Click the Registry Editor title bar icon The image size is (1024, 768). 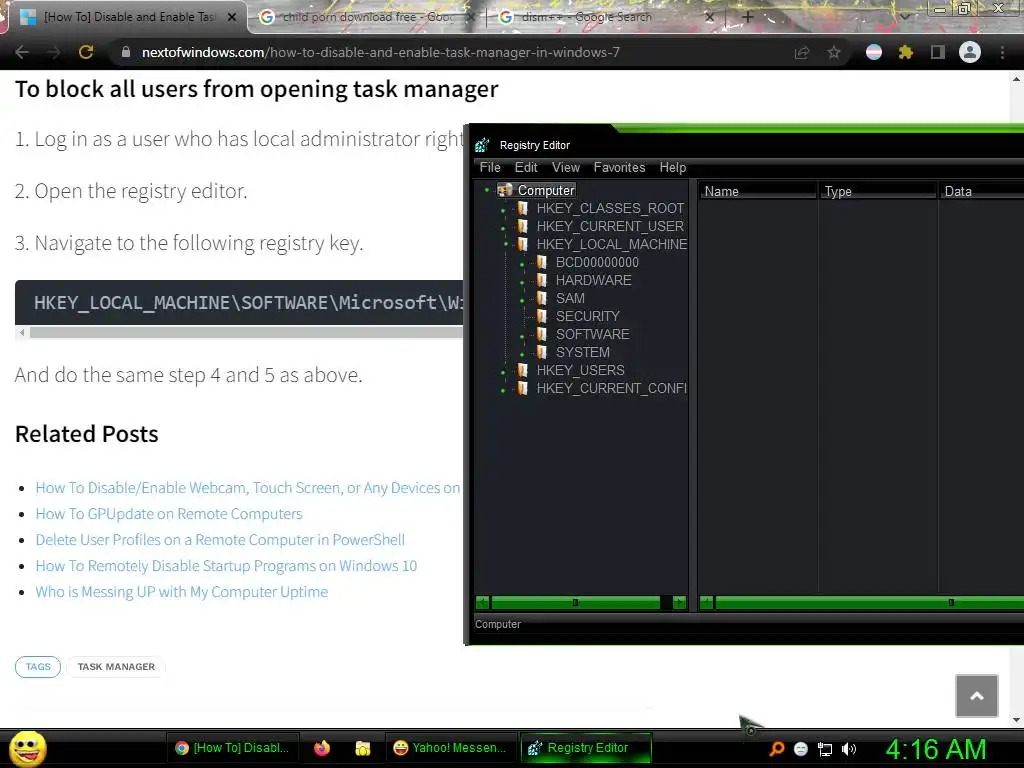pos(483,145)
